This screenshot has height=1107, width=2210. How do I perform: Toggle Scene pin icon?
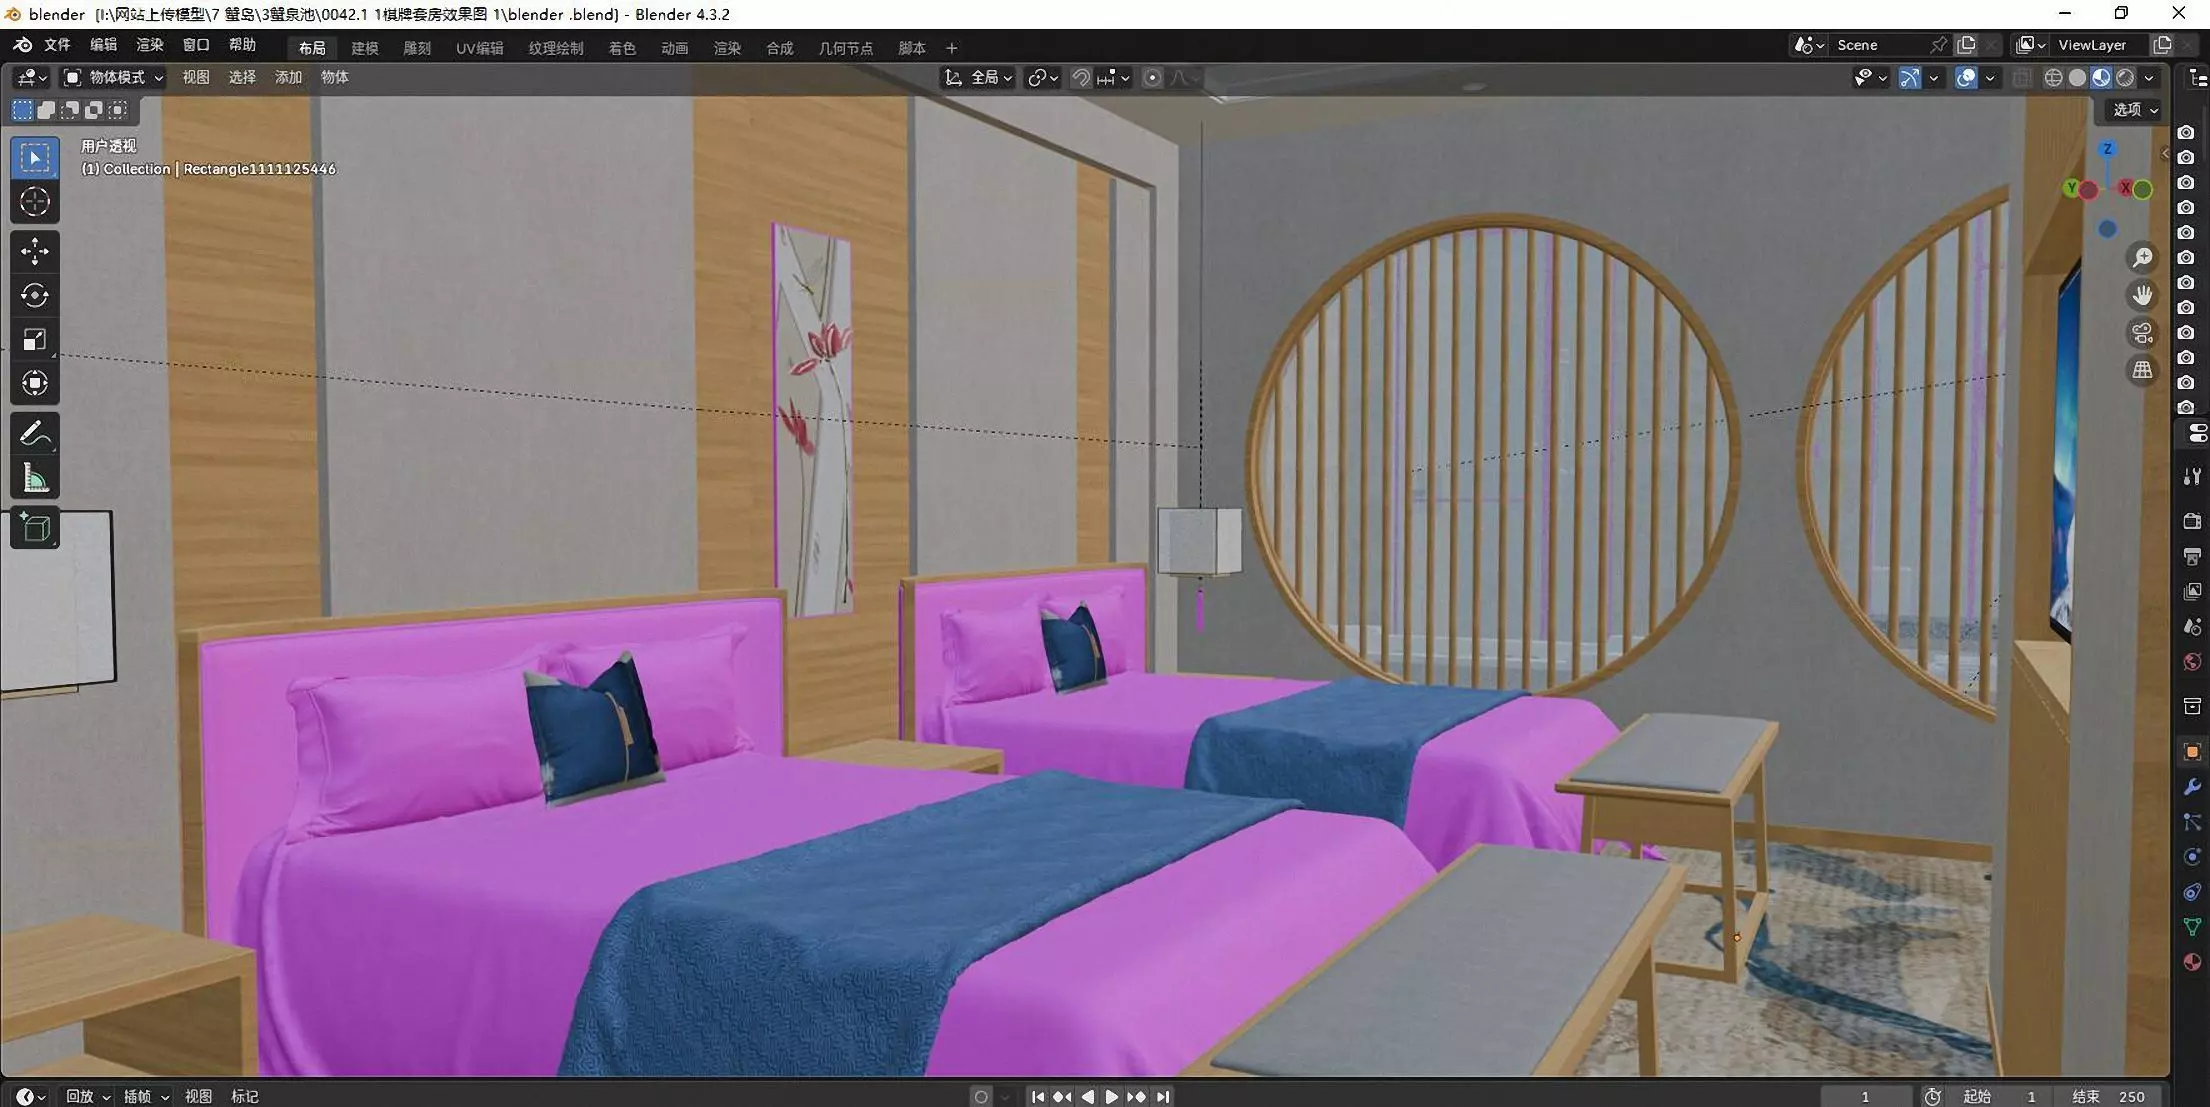click(x=1938, y=45)
